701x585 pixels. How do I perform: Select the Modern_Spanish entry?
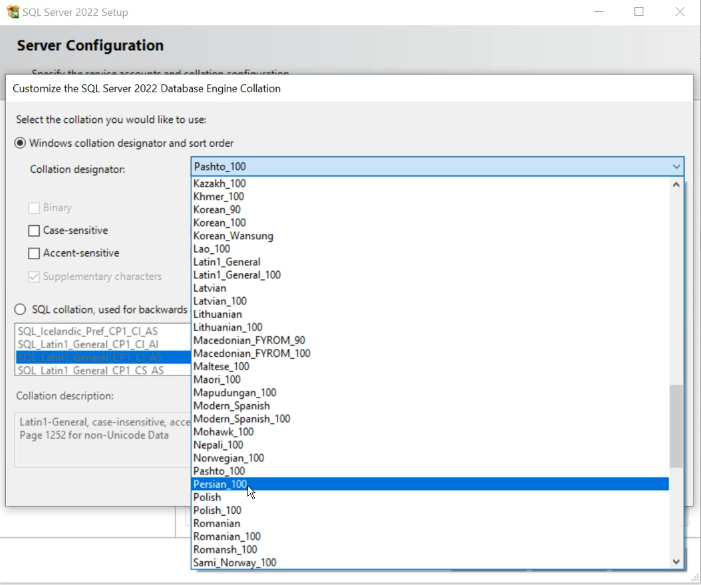pyautogui.click(x=430, y=405)
